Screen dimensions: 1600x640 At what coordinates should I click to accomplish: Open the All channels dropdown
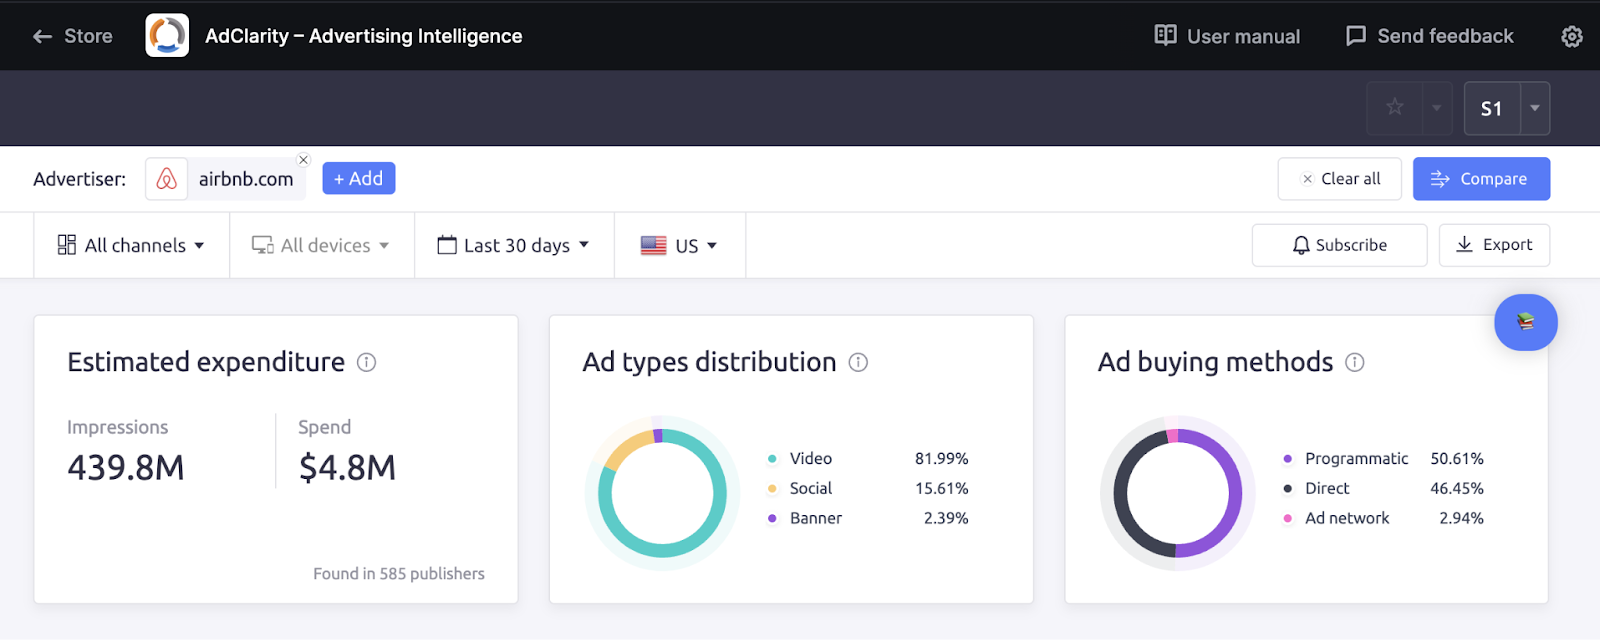132,245
